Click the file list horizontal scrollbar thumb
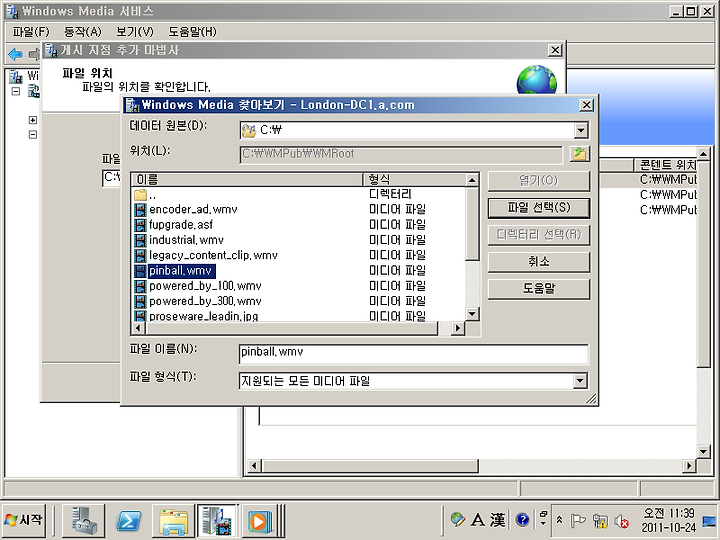 click(x=292, y=328)
